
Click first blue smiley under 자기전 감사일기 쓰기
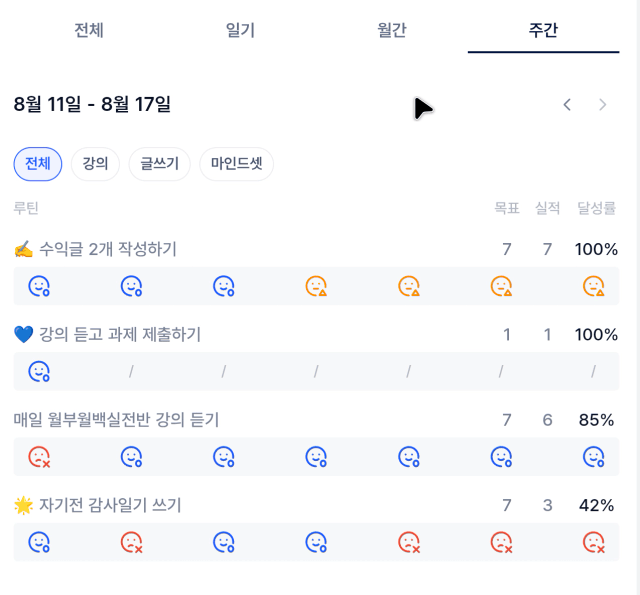coord(39,542)
